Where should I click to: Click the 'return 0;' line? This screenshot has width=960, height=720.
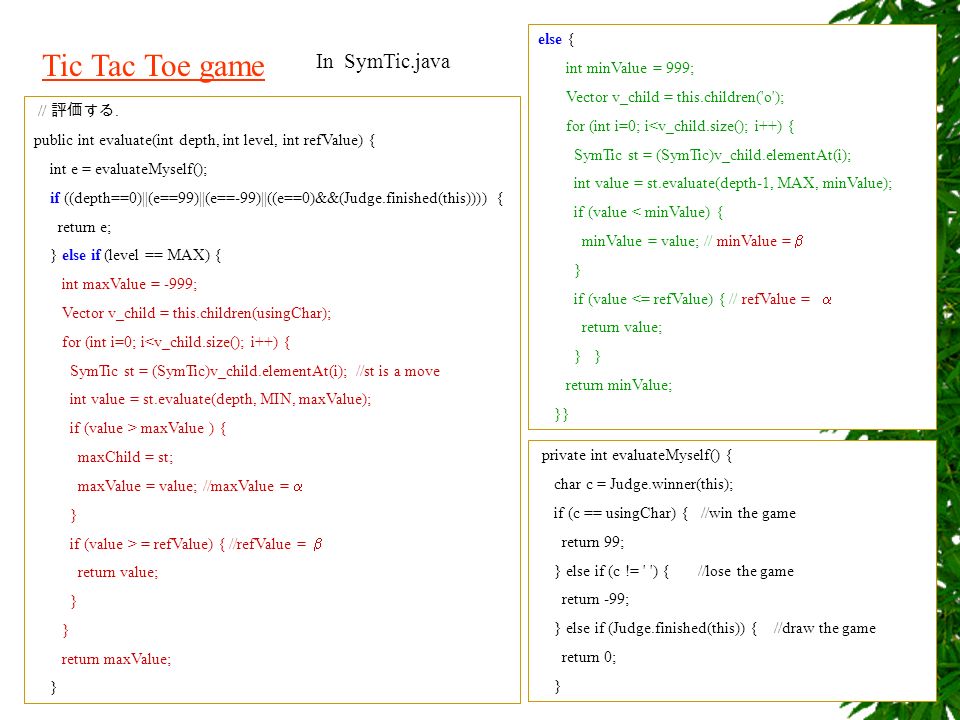[x=588, y=658]
